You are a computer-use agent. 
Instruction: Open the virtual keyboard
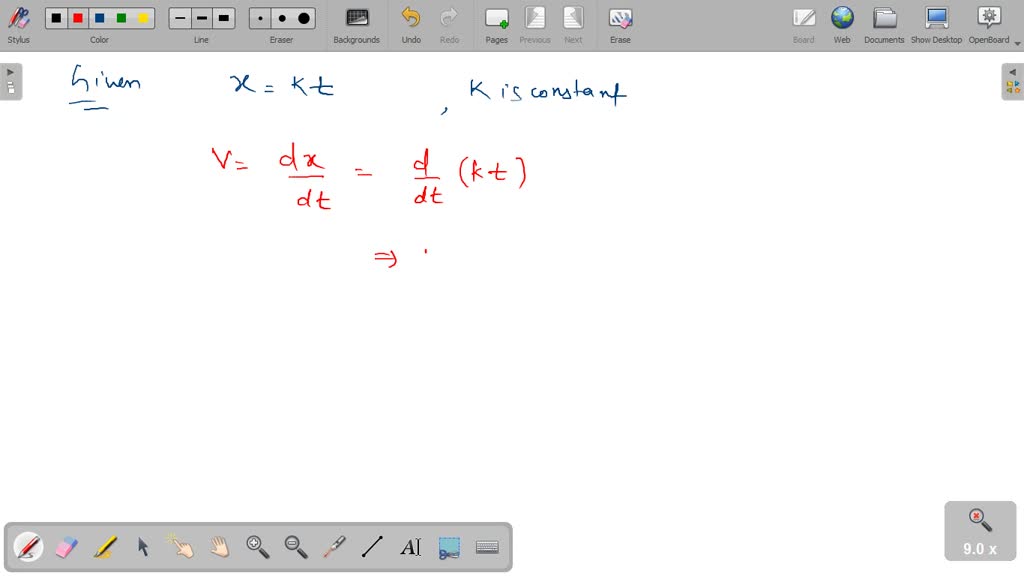pos(486,546)
